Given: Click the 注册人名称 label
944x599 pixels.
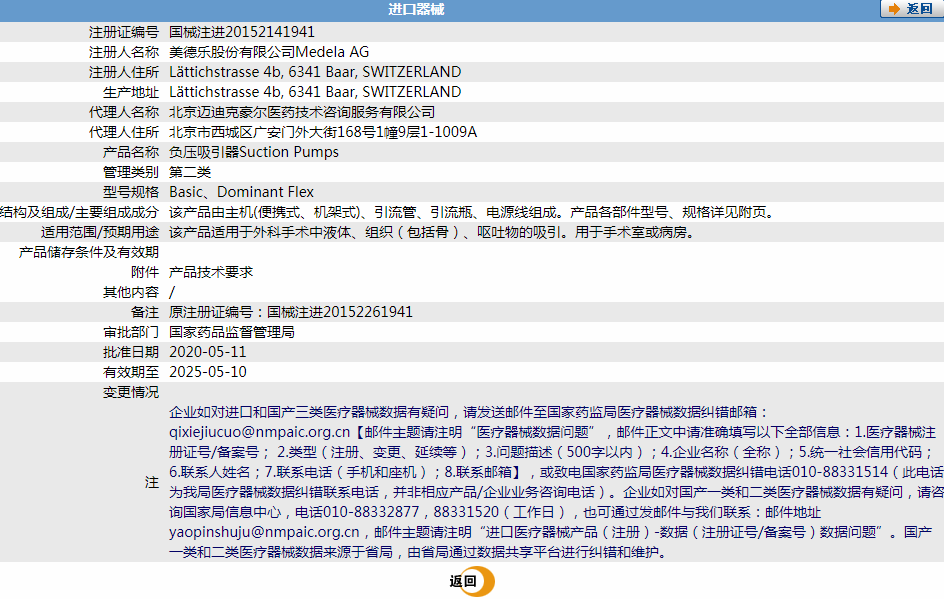Looking at the screenshot, I should point(124,52).
